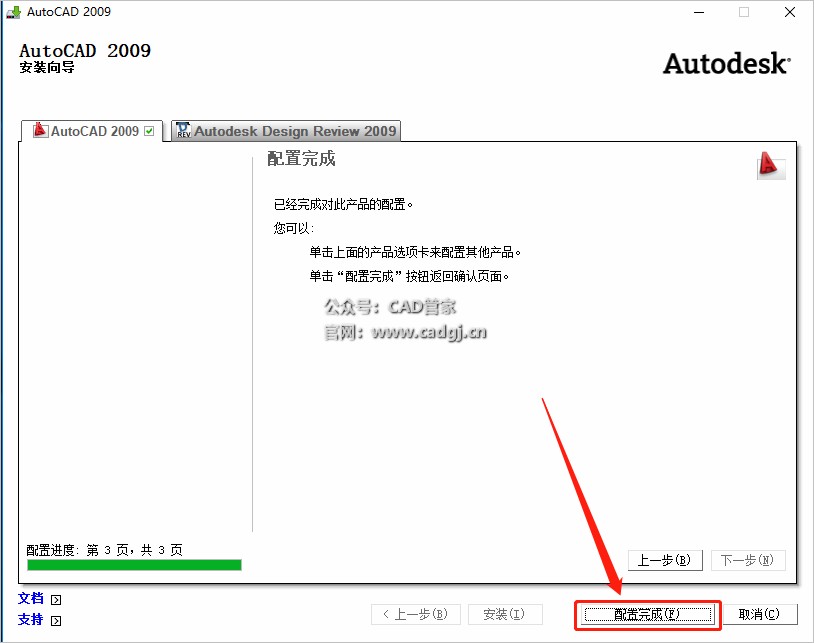Click text 单击上面的产品选项卡来配置其他产品。

[x=415, y=252]
